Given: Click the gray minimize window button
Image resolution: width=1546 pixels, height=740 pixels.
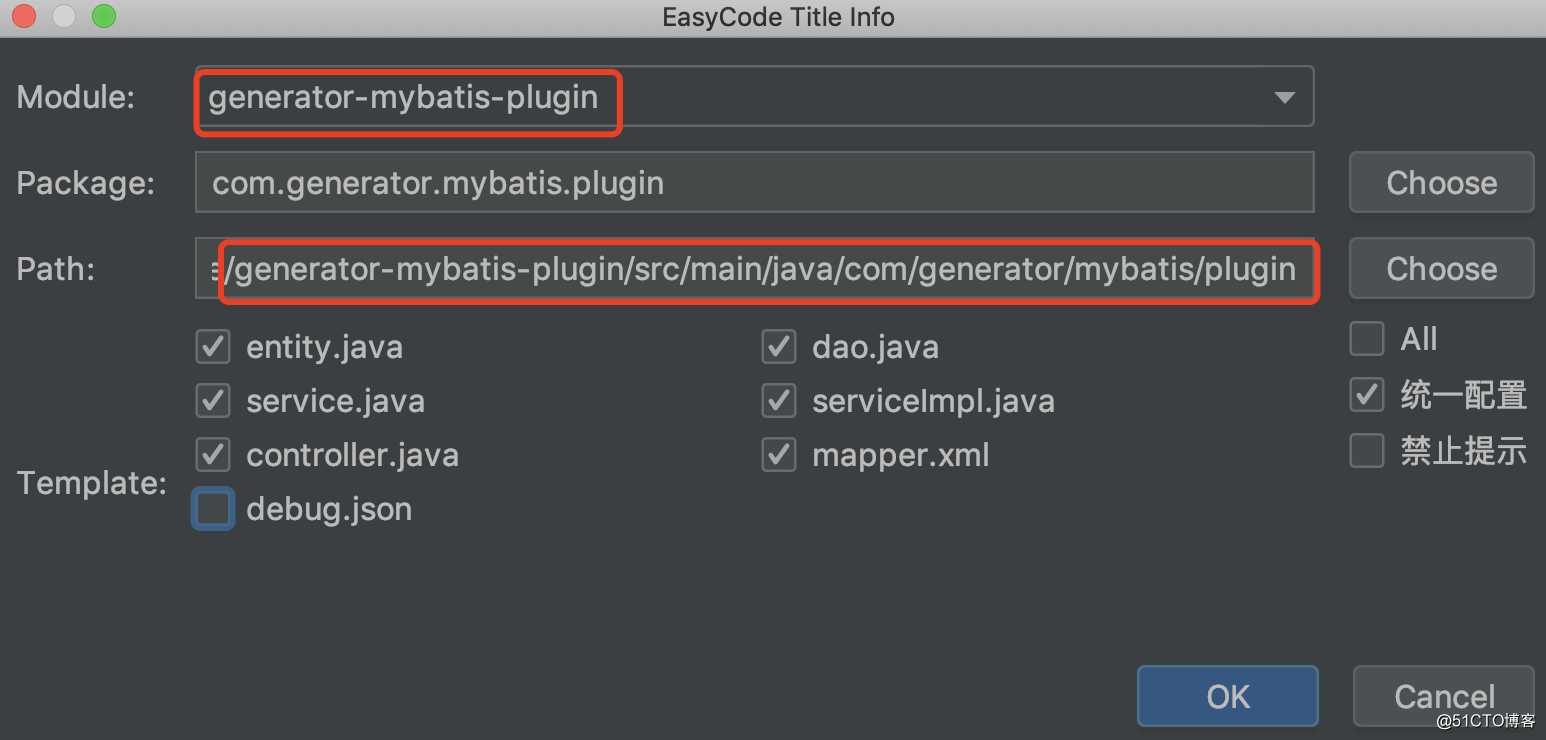Looking at the screenshot, I should (63, 16).
